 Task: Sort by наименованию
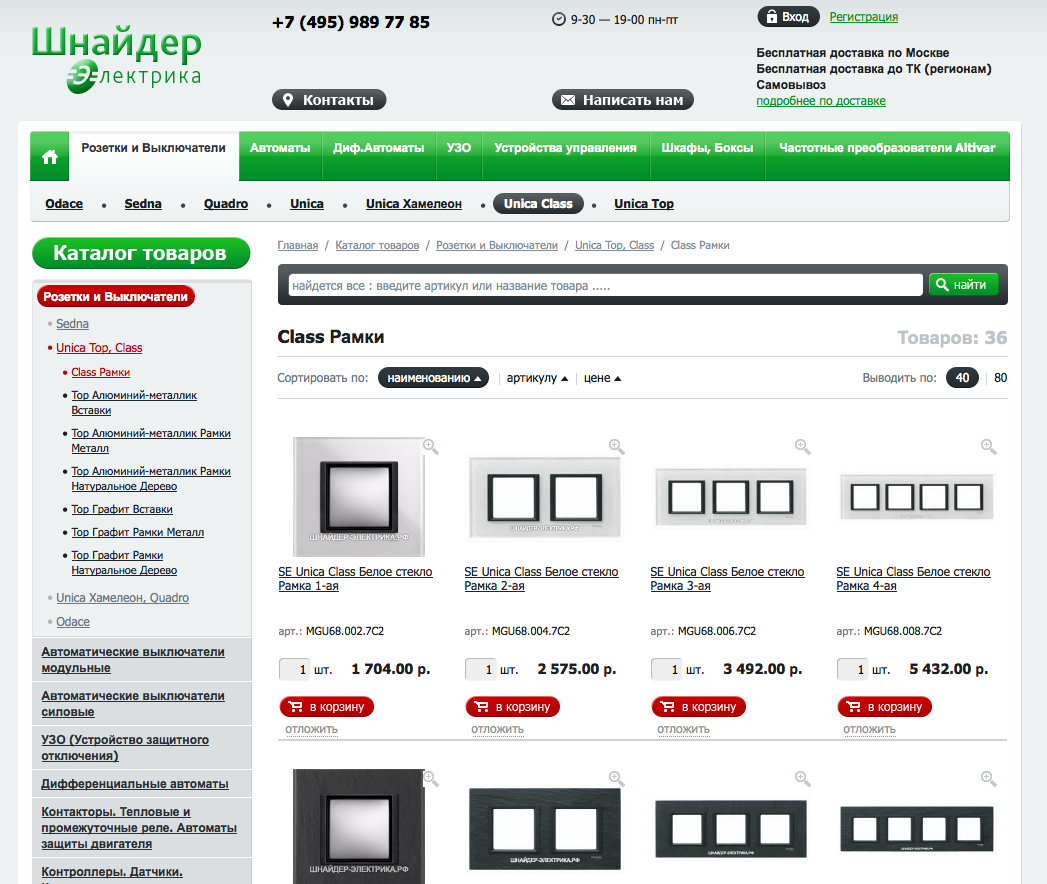click(x=433, y=378)
